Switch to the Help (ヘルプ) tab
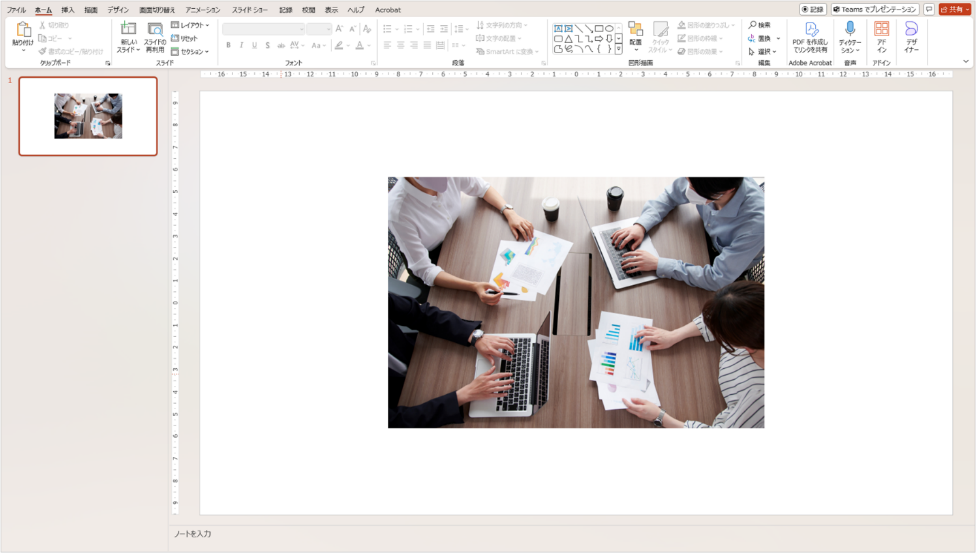 355,10
